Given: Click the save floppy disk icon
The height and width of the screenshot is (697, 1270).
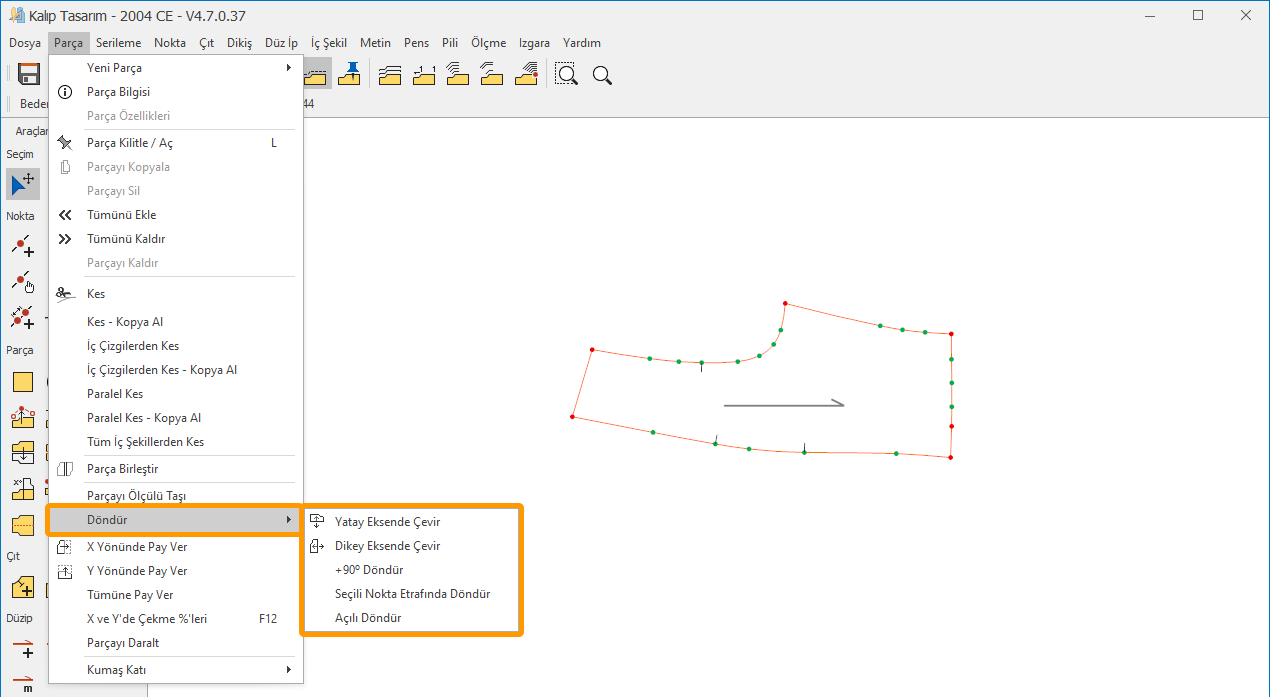Looking at the screenshot, I should [29, 75].
